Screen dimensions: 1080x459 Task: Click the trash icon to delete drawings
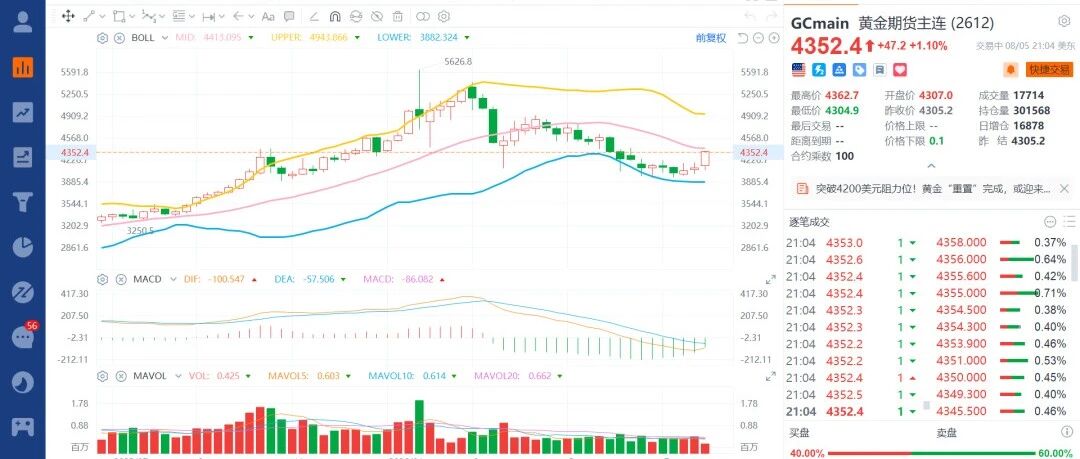[397, 17]
